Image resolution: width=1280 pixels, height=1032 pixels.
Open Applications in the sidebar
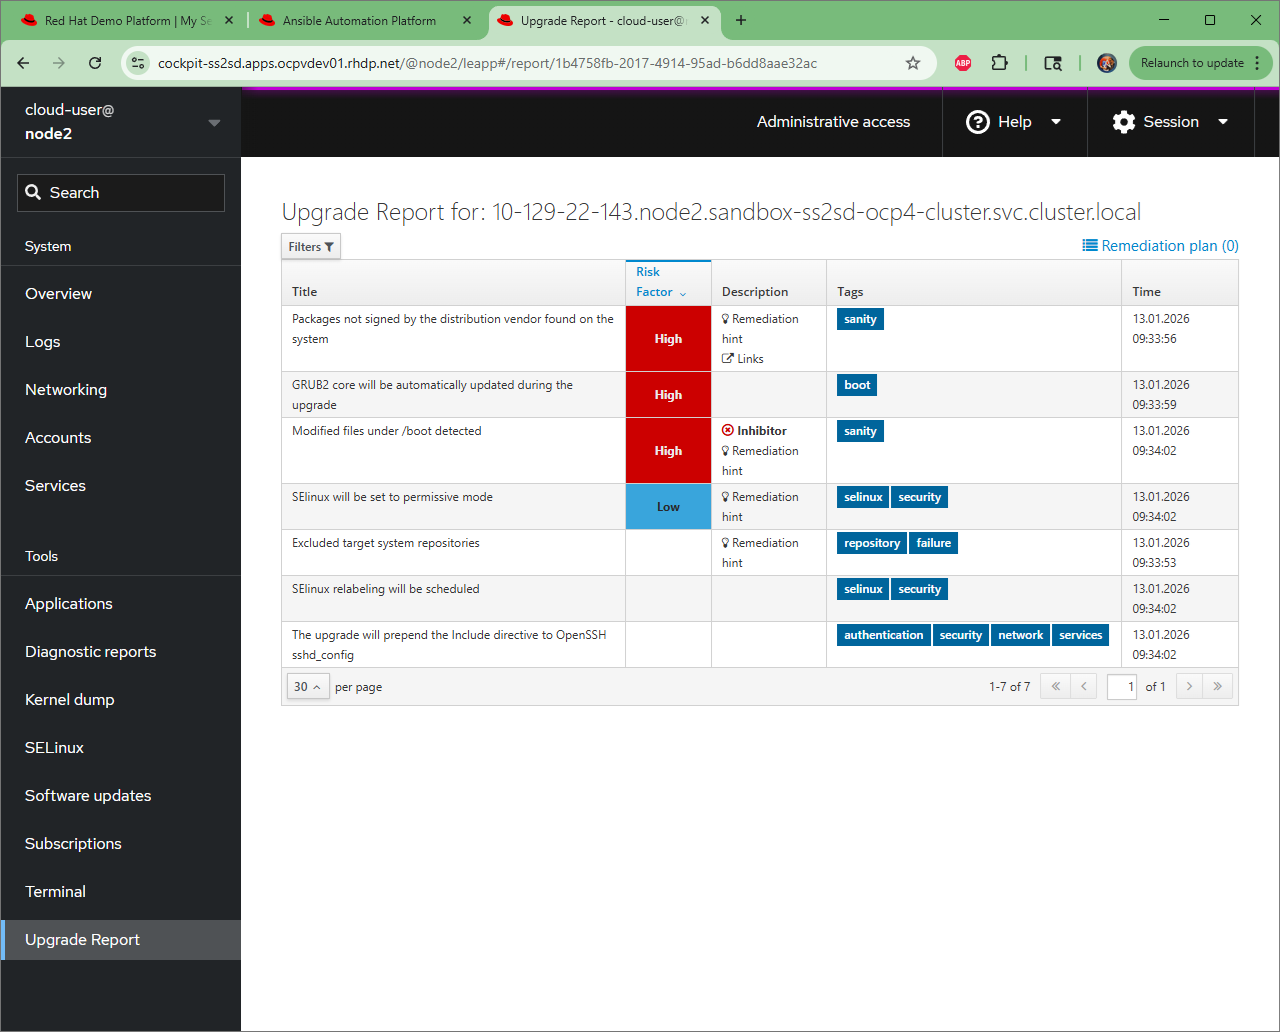pyautogui.click(x=121, y=604)
